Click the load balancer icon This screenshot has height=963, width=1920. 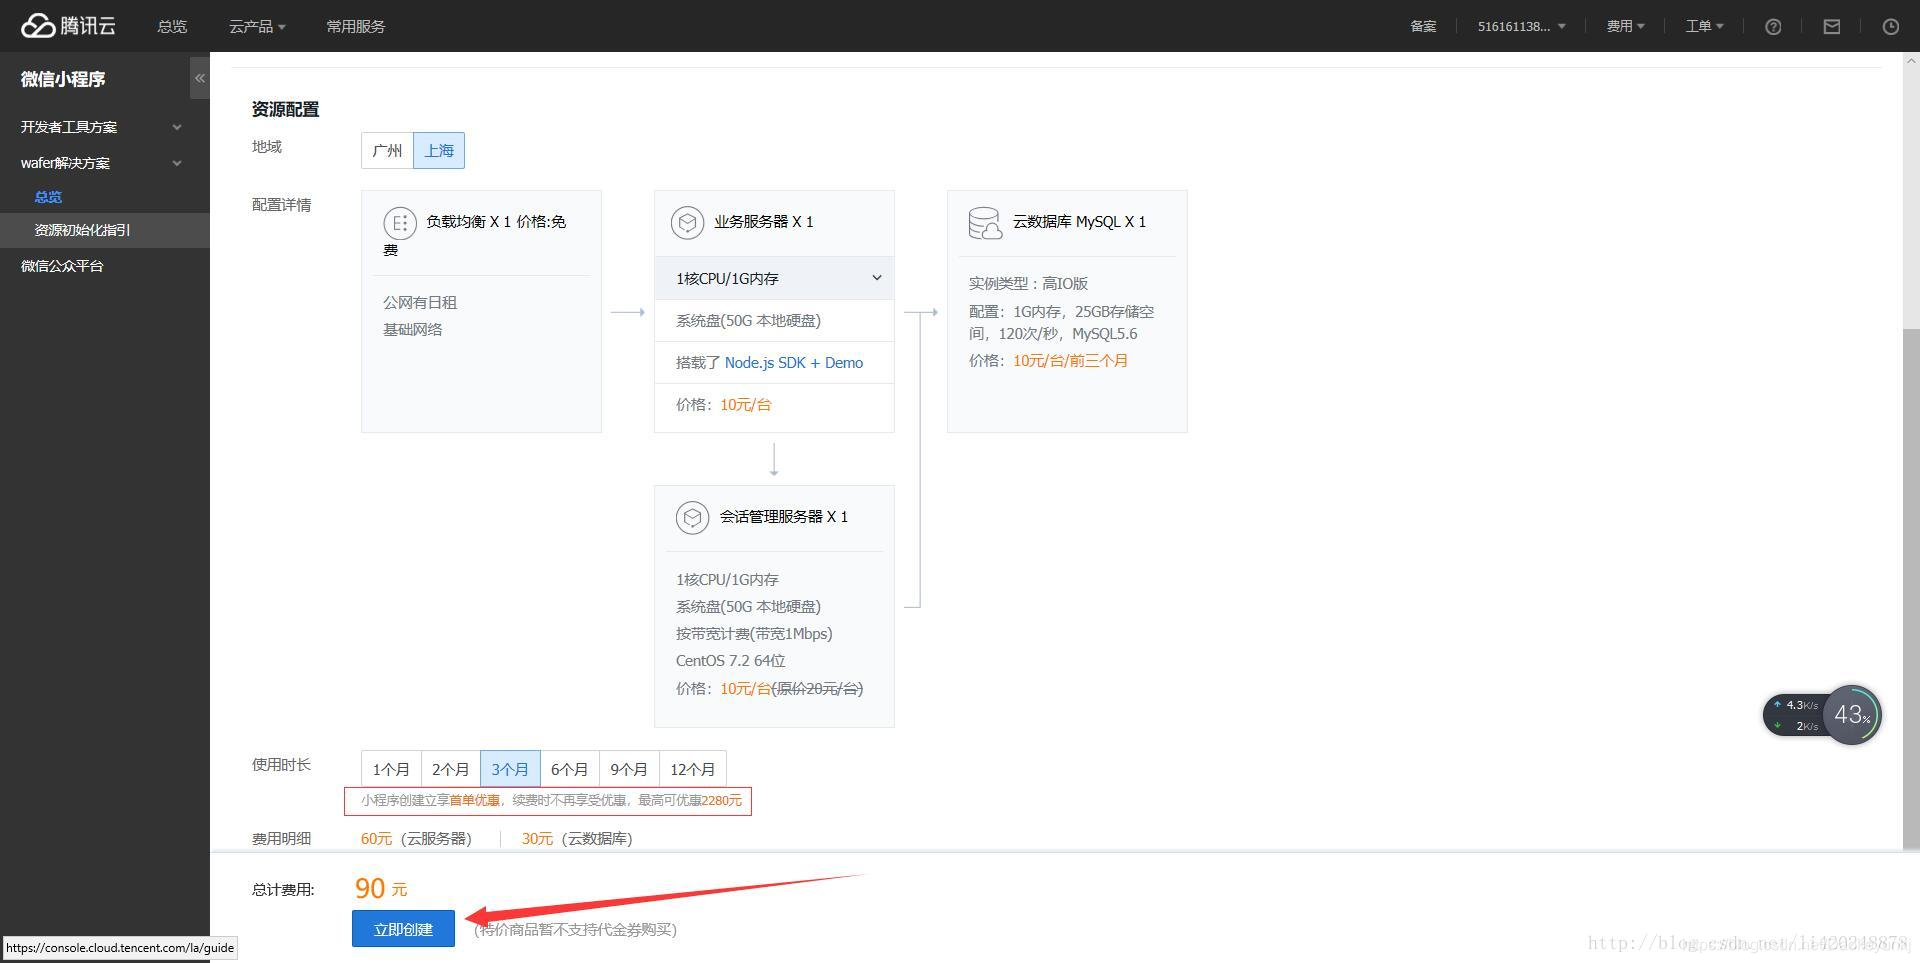[400, 223]
